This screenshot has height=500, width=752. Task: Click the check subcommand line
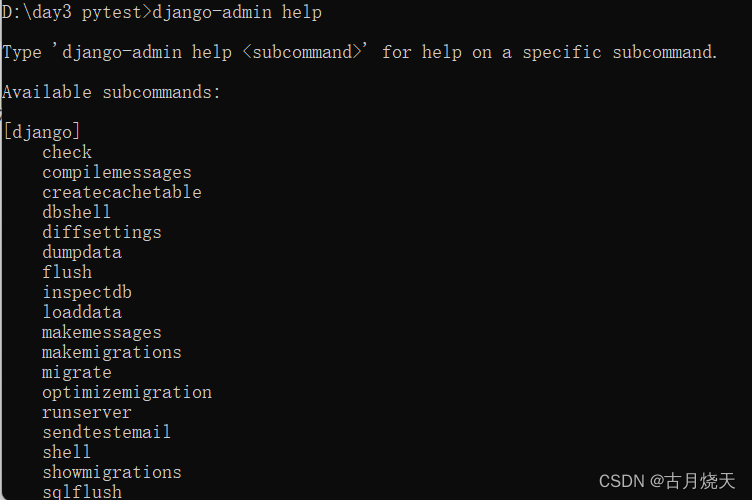[67, 152]
